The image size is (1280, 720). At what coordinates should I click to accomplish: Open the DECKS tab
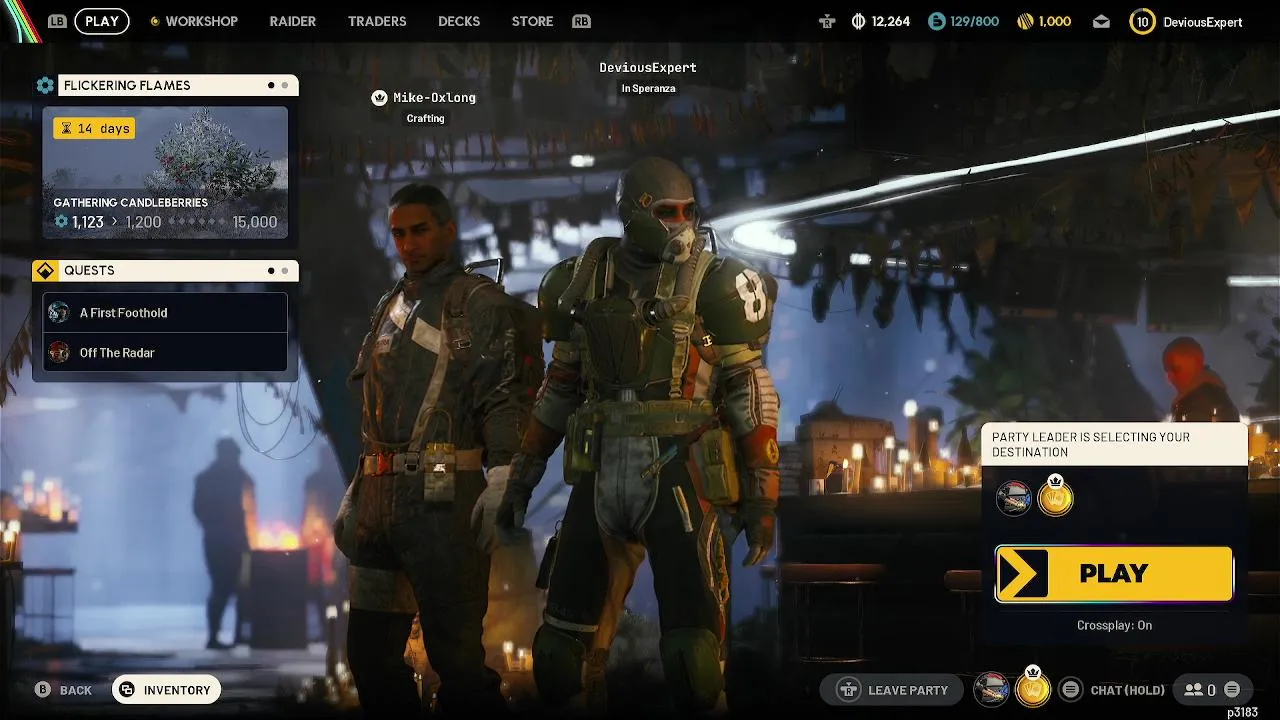pyautogui.click(x=459, y=21)
